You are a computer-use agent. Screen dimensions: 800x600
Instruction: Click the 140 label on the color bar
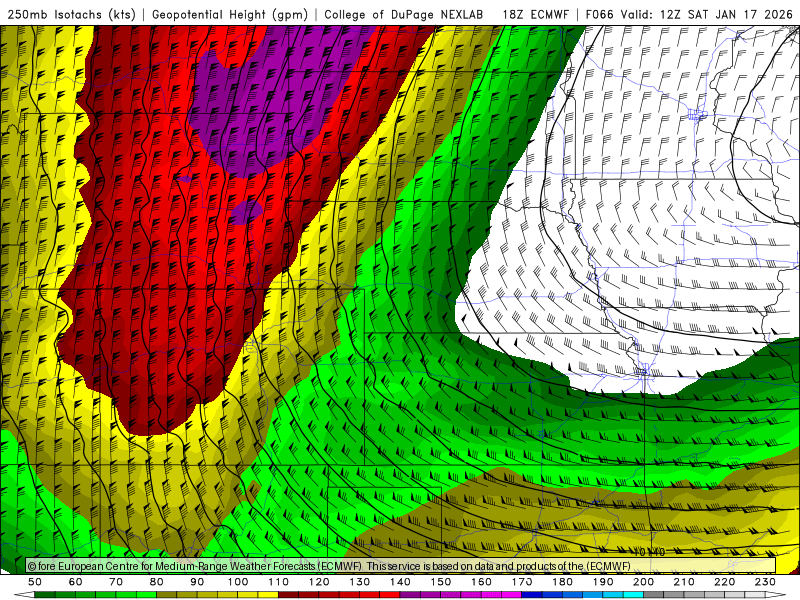tap(401, 582)
